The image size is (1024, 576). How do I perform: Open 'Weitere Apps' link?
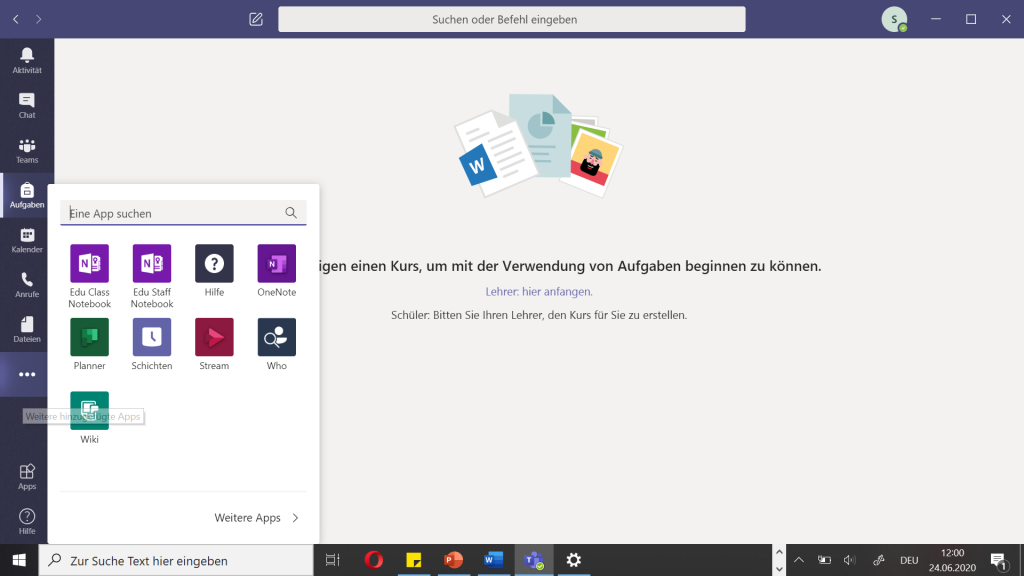[256, 517]
